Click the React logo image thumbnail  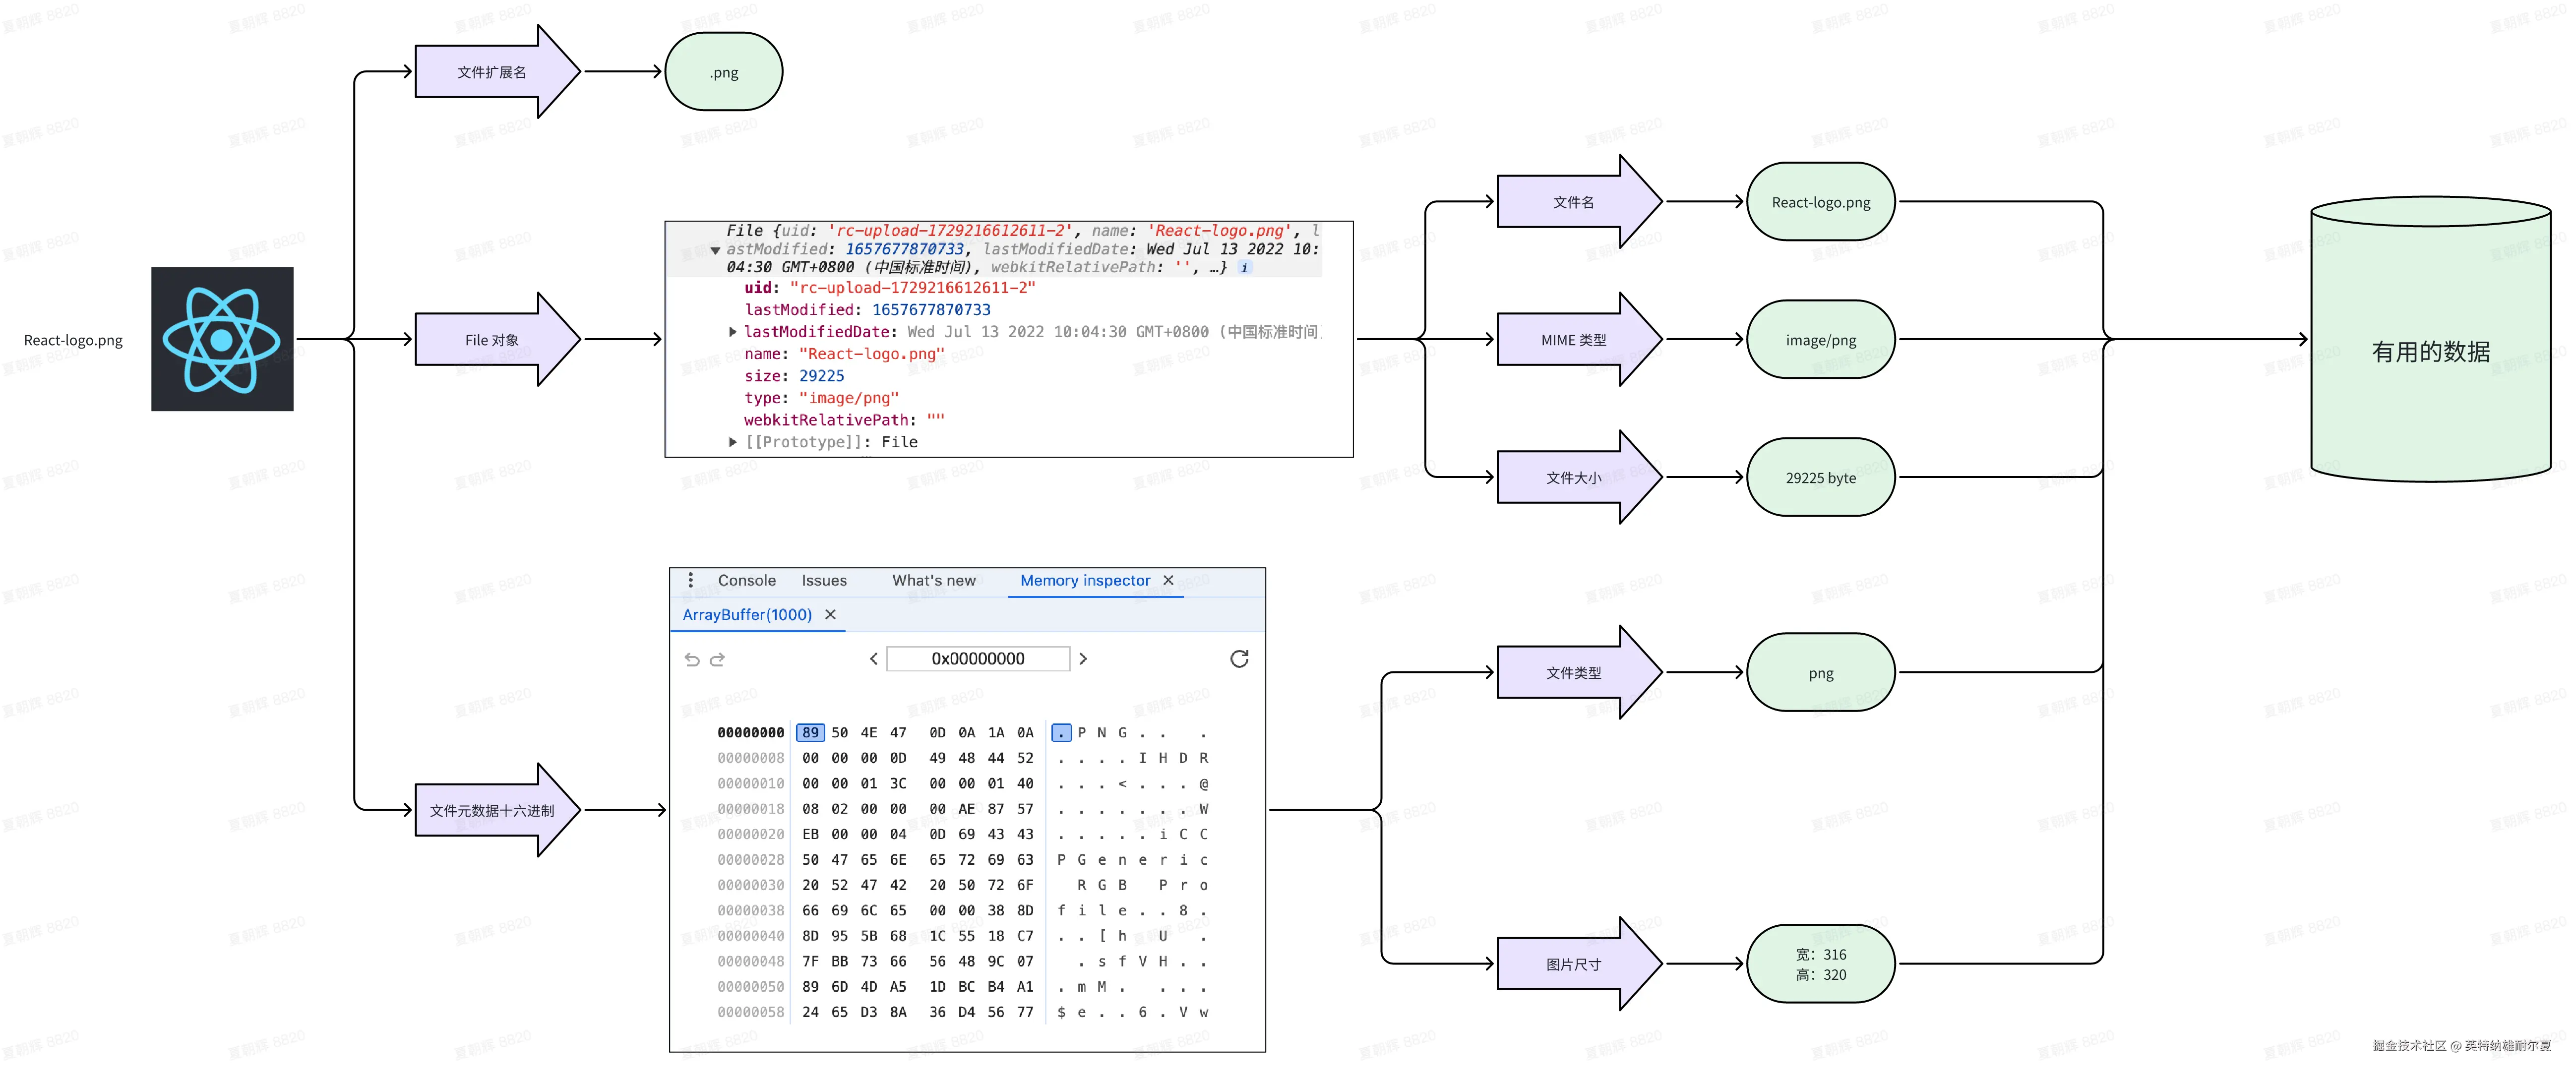(222, 339)
